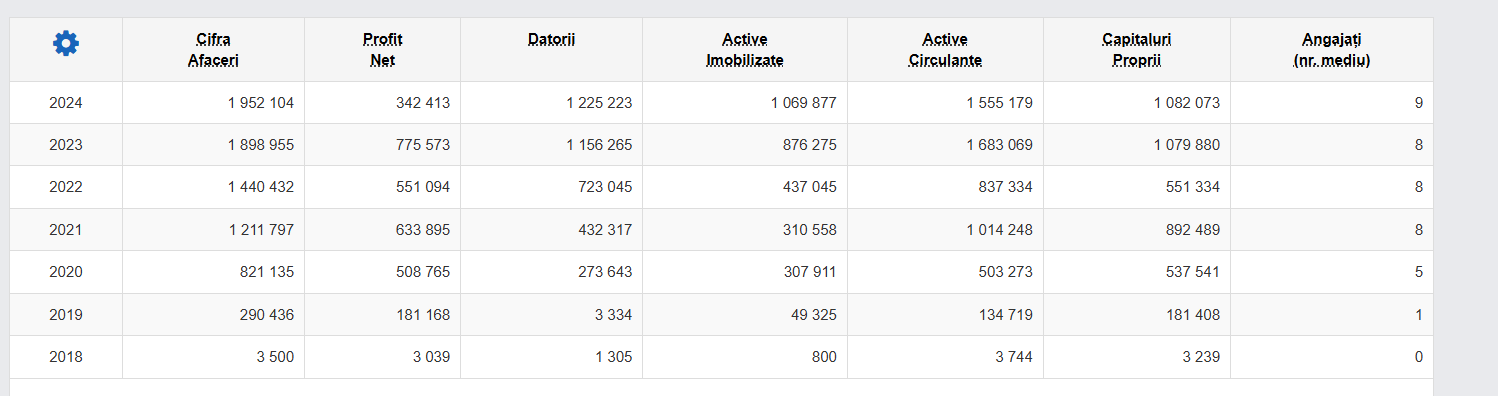The width and height of the screenshot is (1498, 396).
Task: Click the Profit Net column header
Action: (x=382, y=50)
